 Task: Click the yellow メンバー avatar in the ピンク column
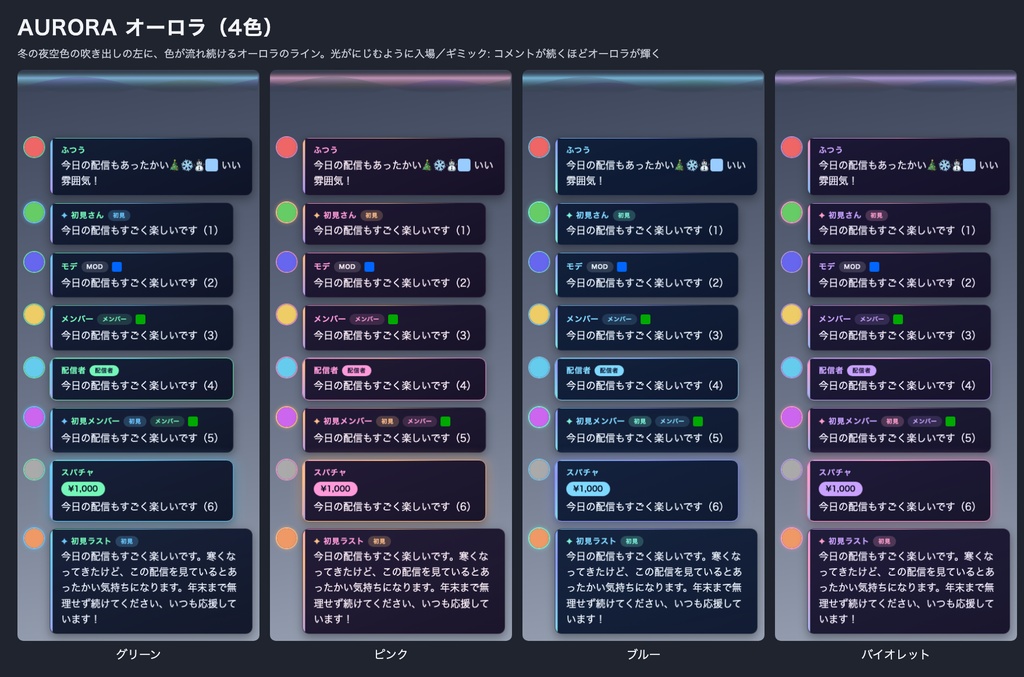(287, 314)
